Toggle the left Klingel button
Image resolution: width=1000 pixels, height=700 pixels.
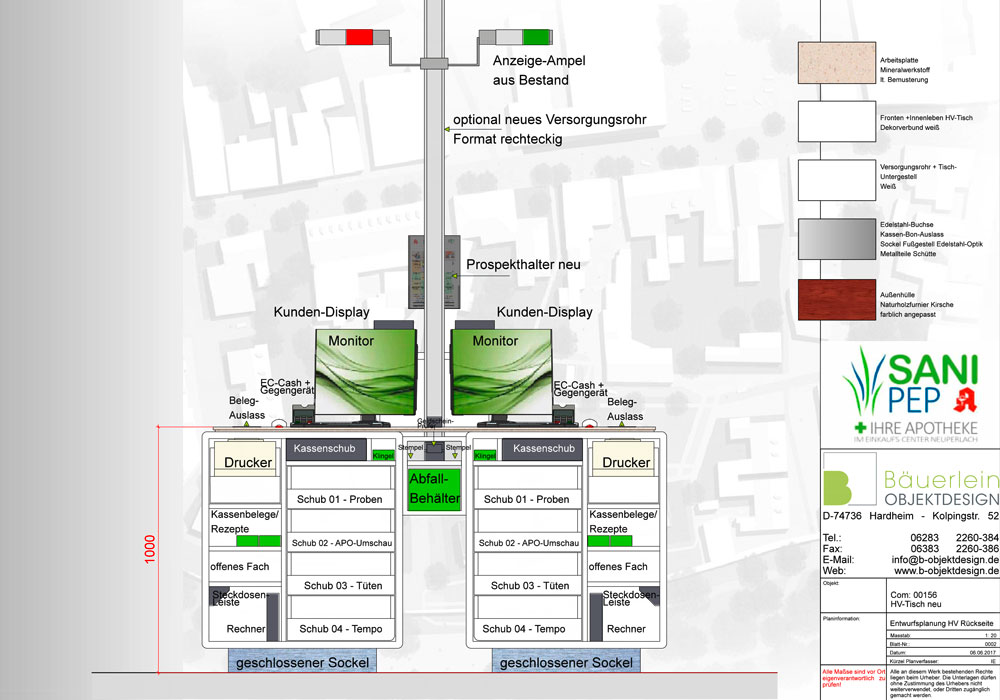383,454
